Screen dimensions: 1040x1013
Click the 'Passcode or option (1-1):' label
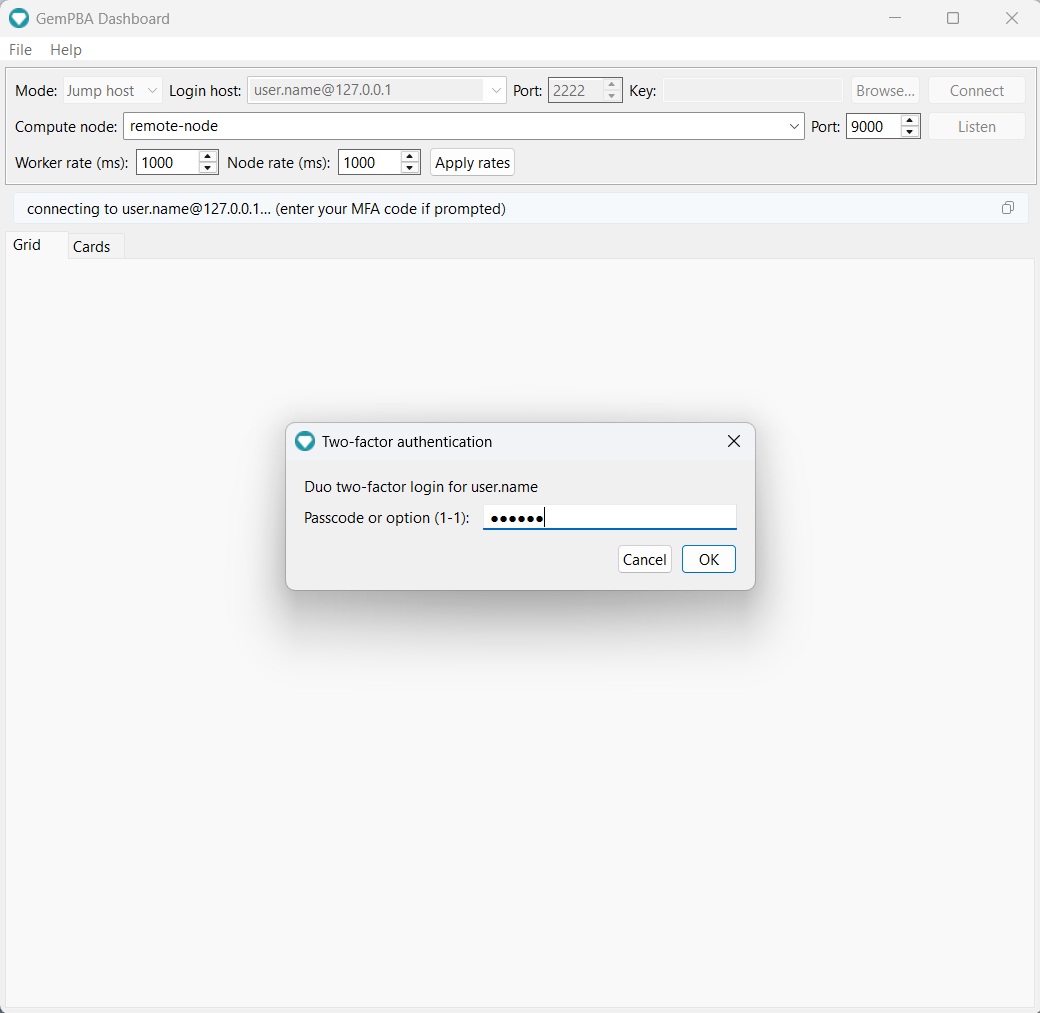coord(387,518)
